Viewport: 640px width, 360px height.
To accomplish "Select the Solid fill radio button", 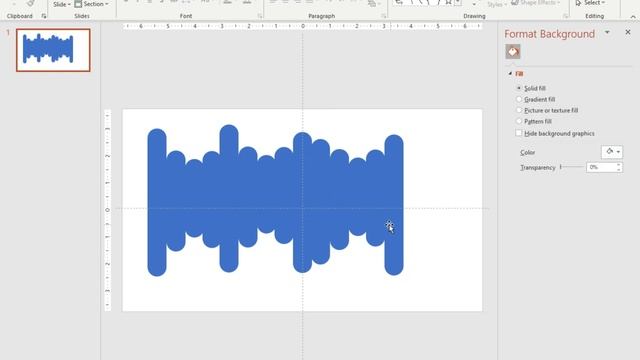I will click(519, 88).
